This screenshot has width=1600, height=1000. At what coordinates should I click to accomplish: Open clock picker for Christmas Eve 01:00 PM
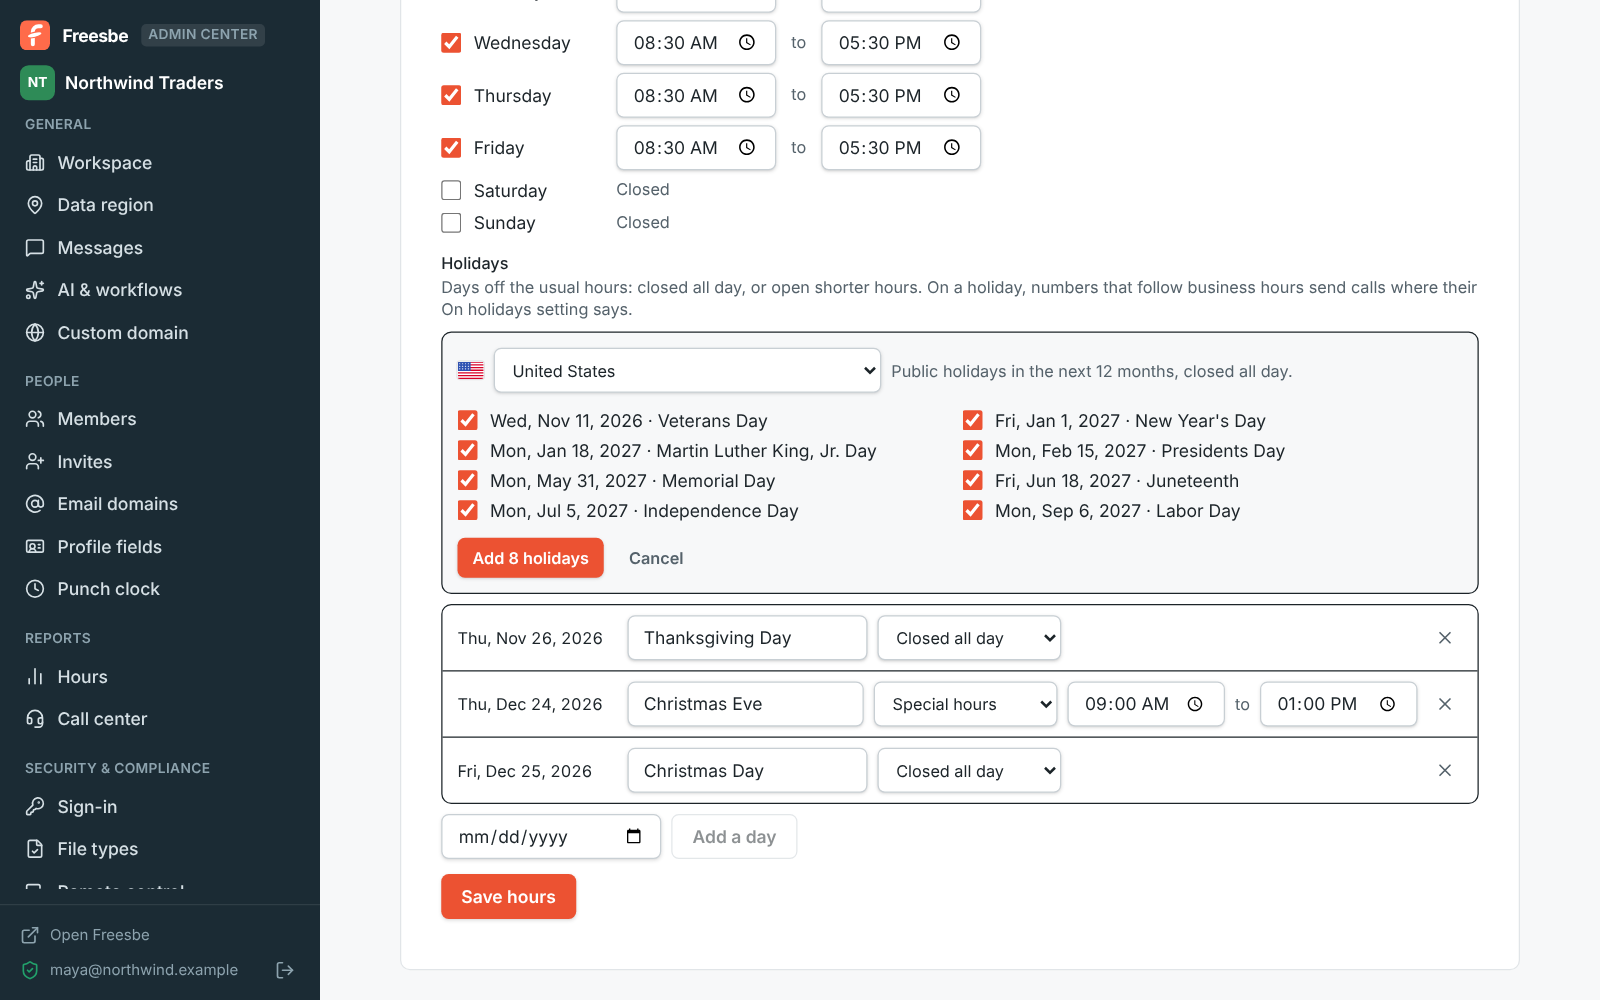click(1388, 704)
